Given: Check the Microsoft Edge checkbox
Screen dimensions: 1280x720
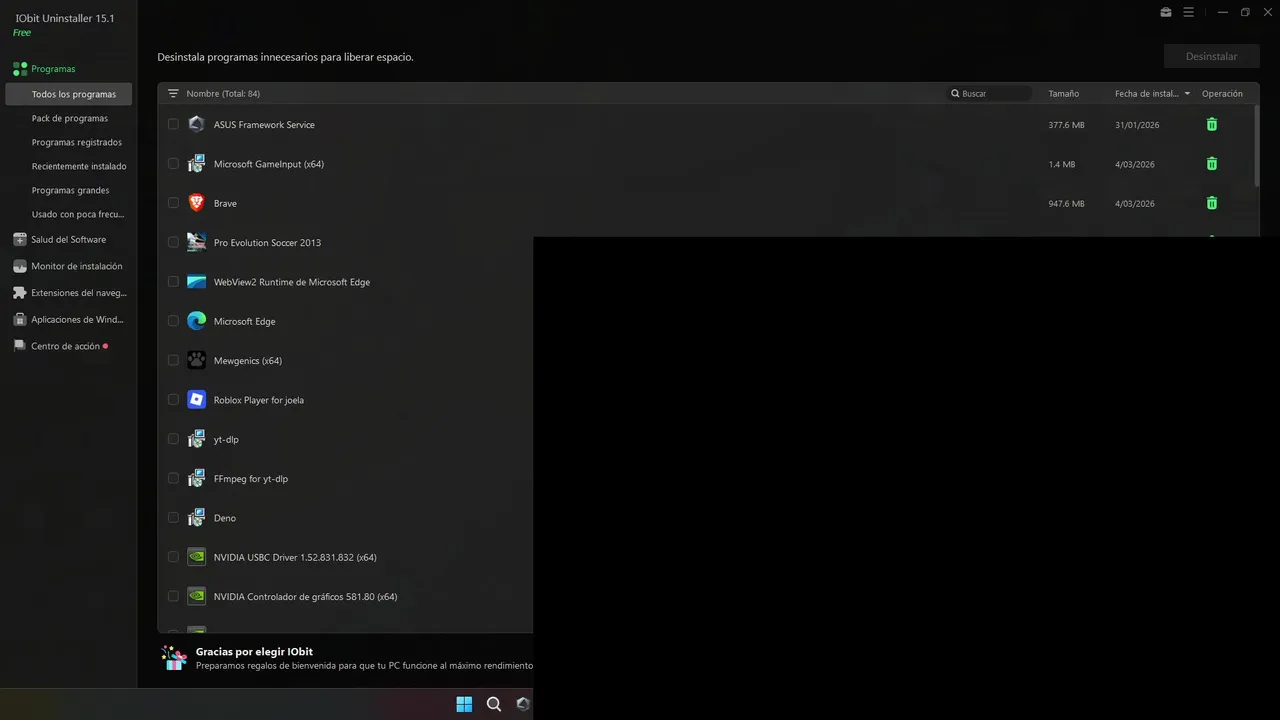Looking at the screenshot, I should (173, 321).
